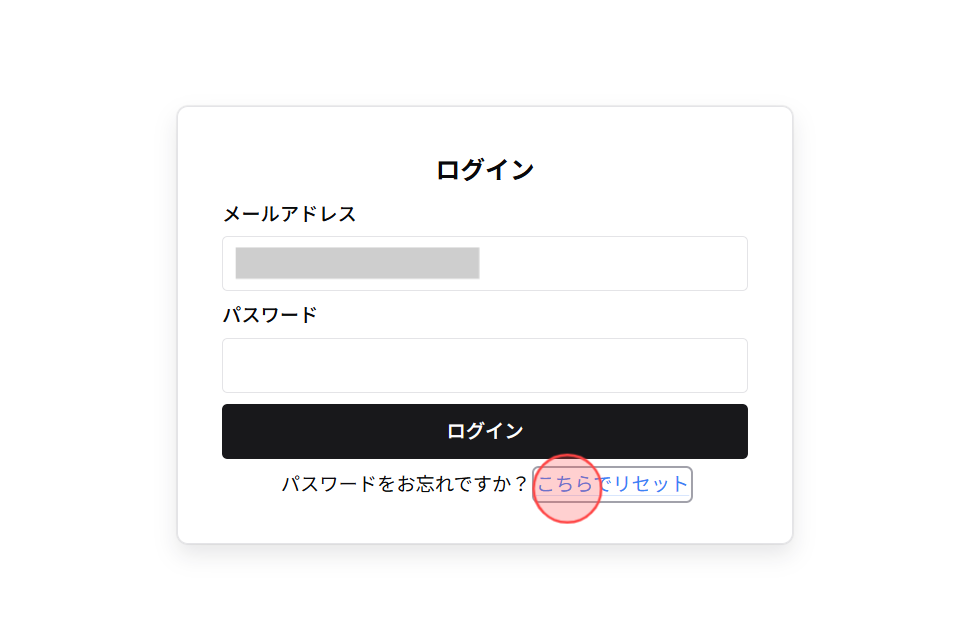The width and height of the screenshot is (965, 643).
Task: Click the highlighted reset link in its border
Action: click(615, 484)
